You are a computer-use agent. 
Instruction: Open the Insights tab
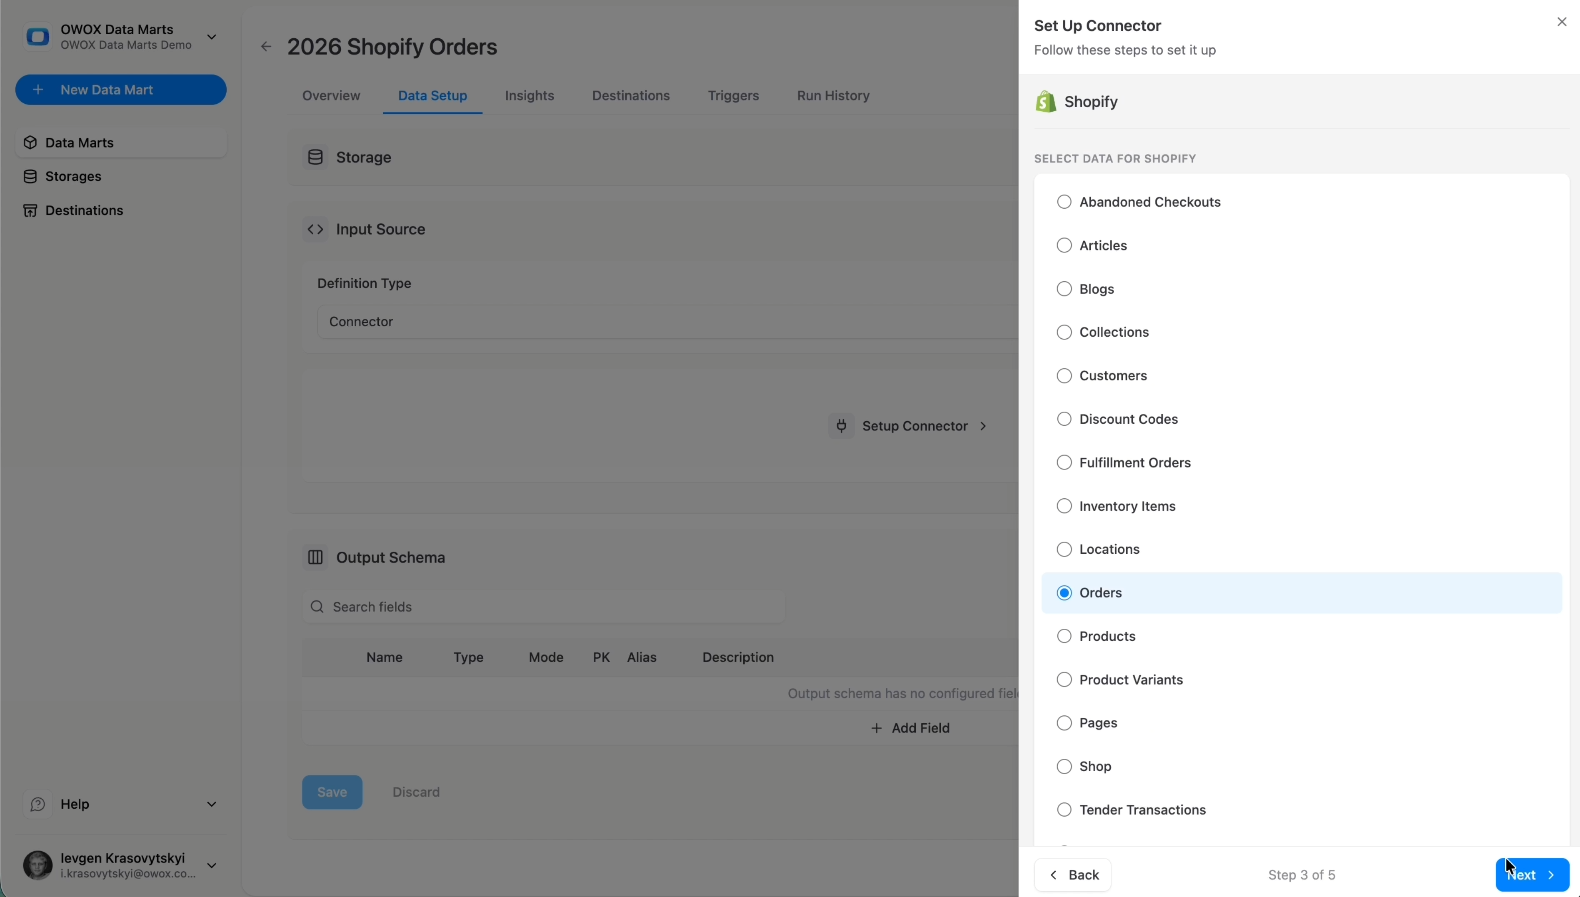pos(529,96)
